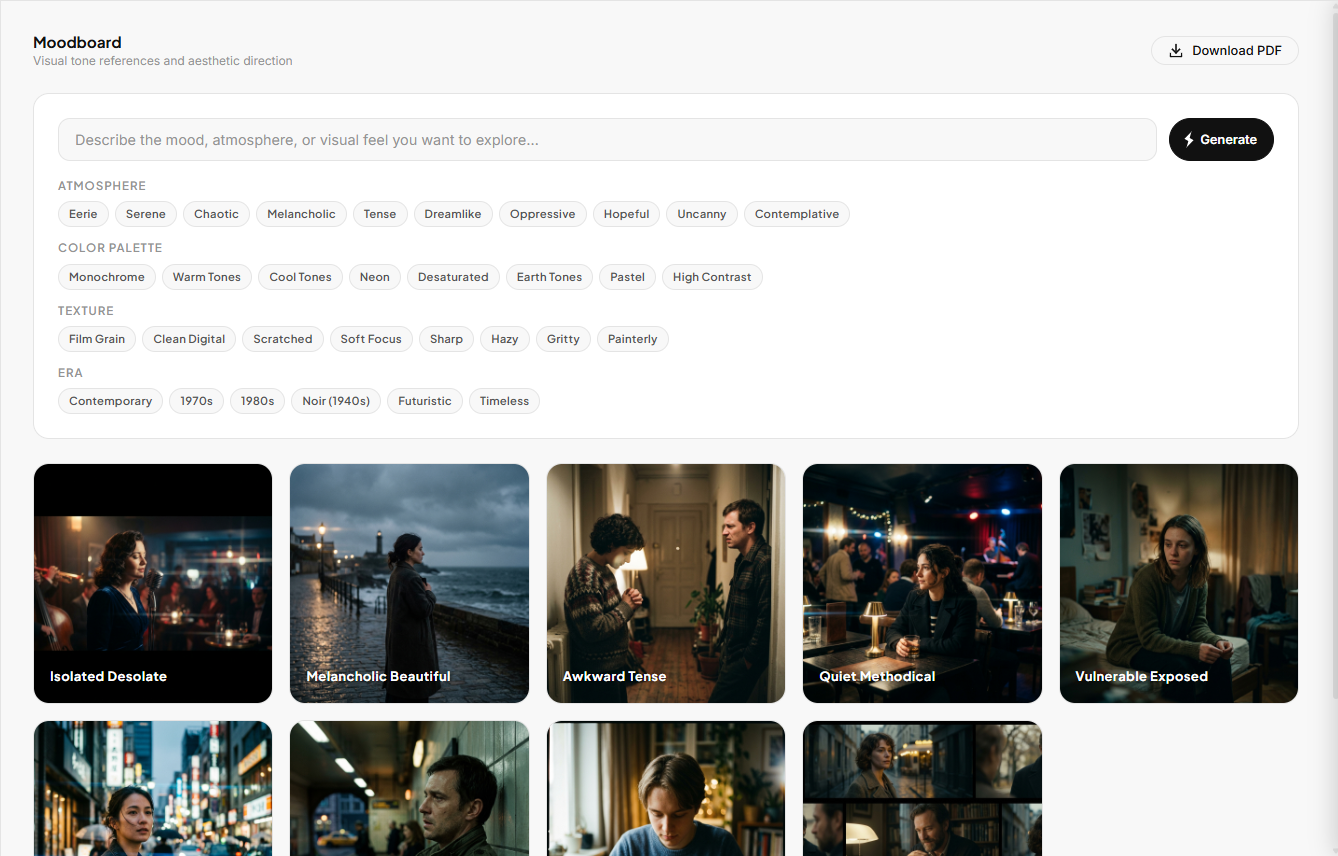Image resolution: width=1338 pixels, height=856 pixels.
Task: Select the Timeless era chip
Action: pyautogui.click(x=504, y=401)
